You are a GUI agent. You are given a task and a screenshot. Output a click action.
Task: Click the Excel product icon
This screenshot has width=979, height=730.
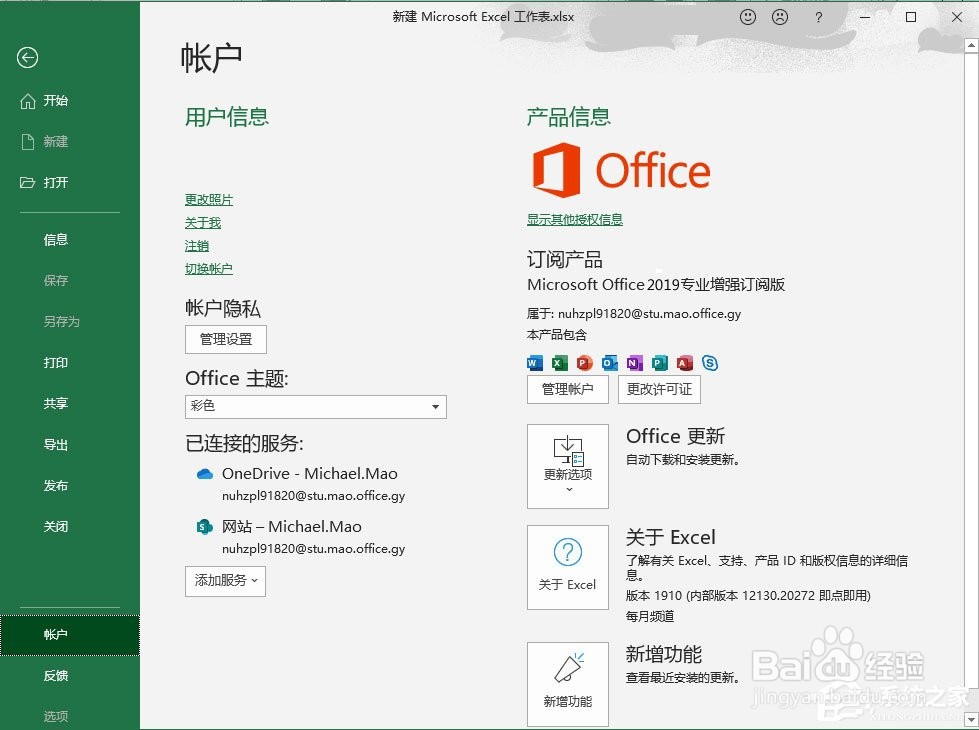coord(560,364)
